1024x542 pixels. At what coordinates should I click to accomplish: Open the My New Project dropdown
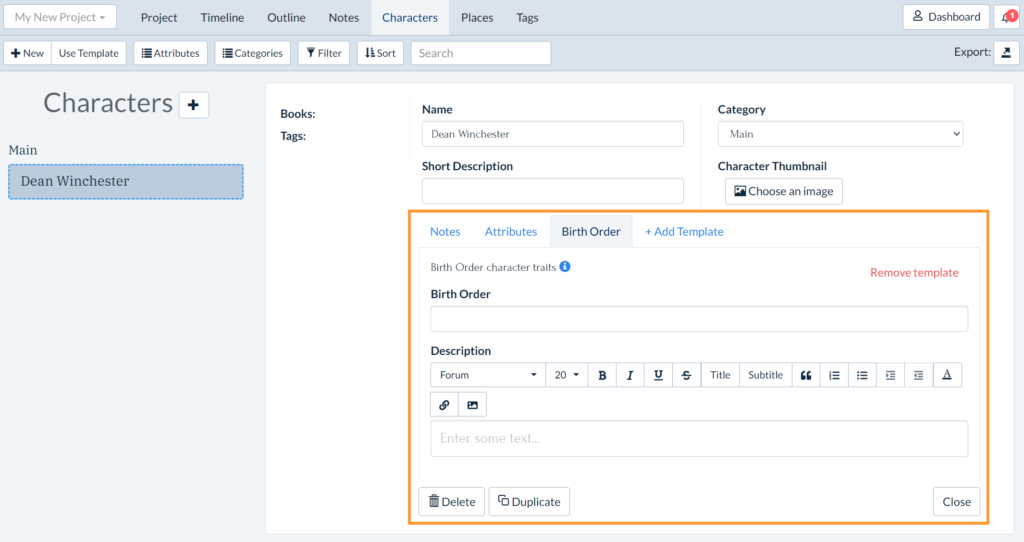click(60, 17)
